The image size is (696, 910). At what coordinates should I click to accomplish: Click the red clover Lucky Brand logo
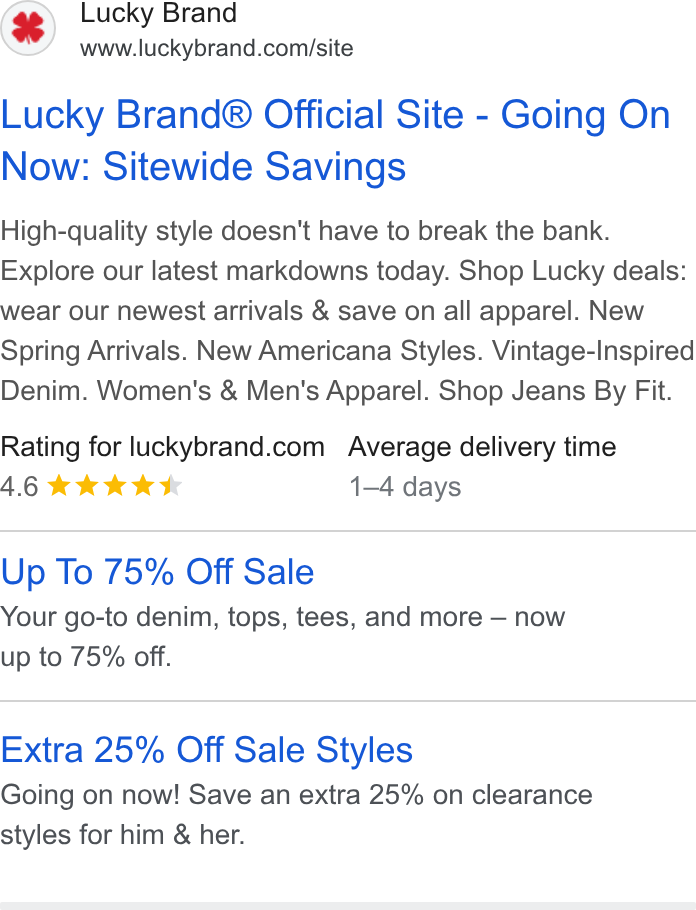(x=28, y=28)
